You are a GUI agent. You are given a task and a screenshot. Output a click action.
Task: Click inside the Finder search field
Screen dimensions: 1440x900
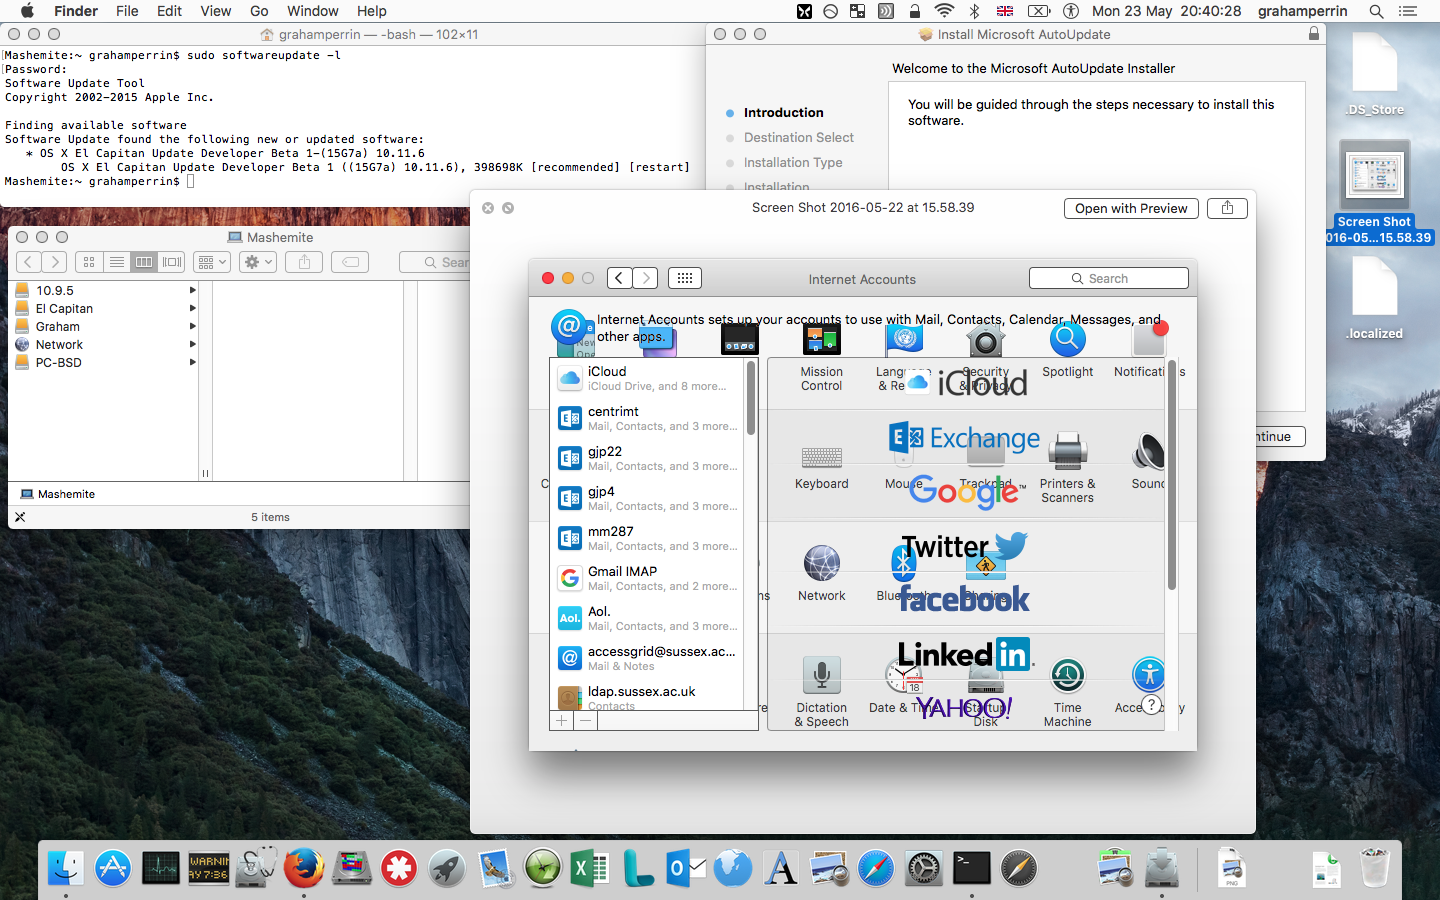coord(436,262)
